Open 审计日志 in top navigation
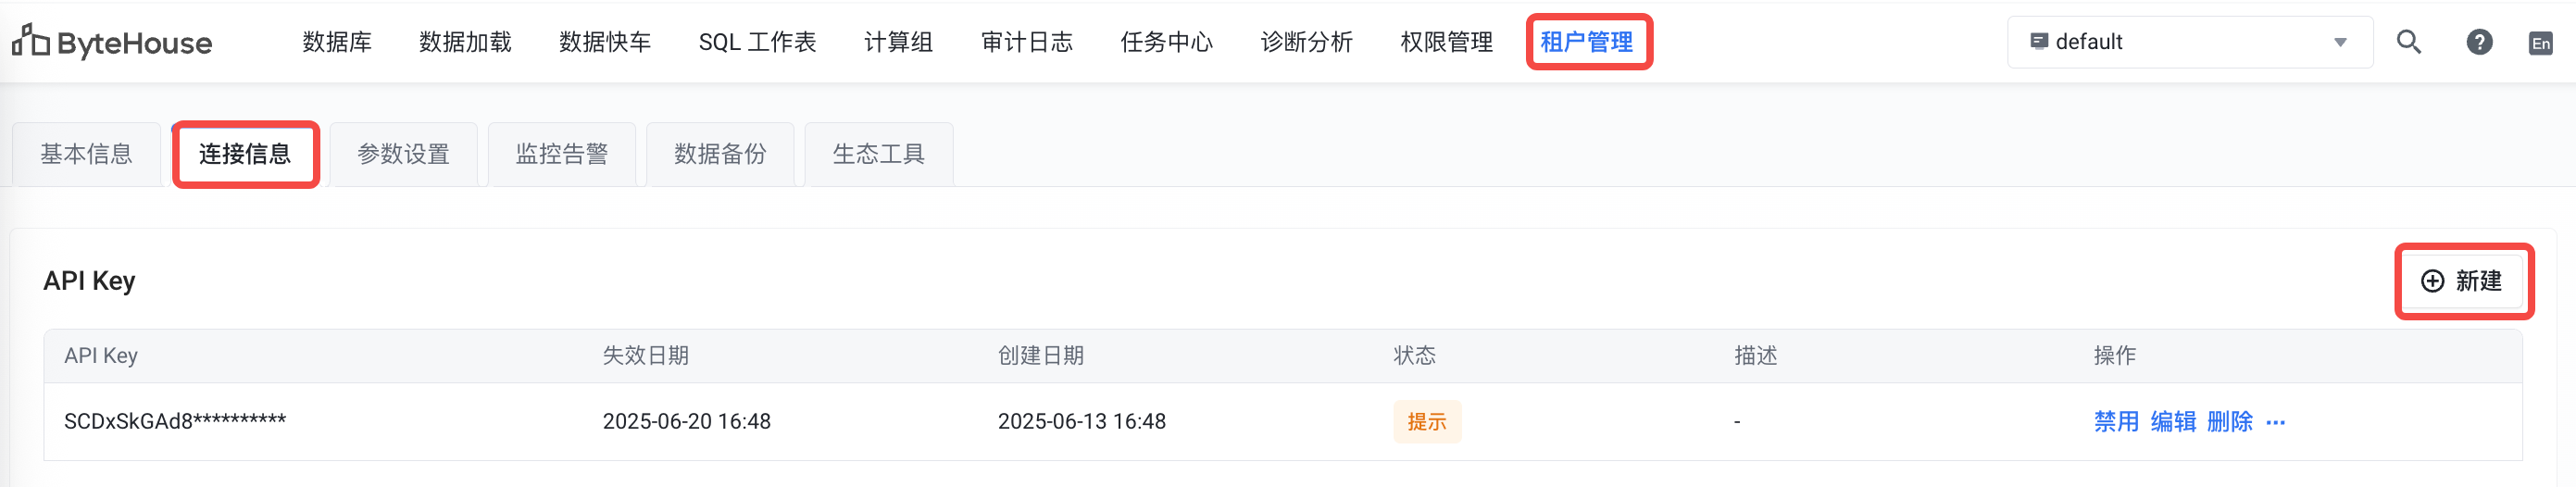2576x487 pixels. (x=1026, y=42)
